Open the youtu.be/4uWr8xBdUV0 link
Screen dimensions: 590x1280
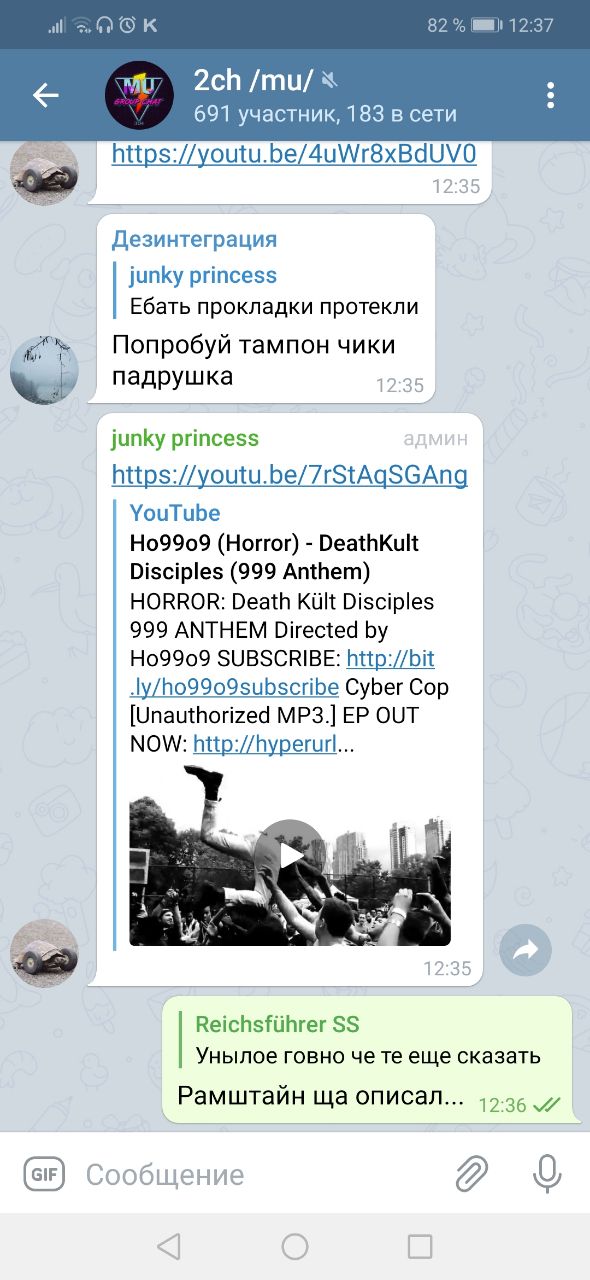(x=294, y=155)
